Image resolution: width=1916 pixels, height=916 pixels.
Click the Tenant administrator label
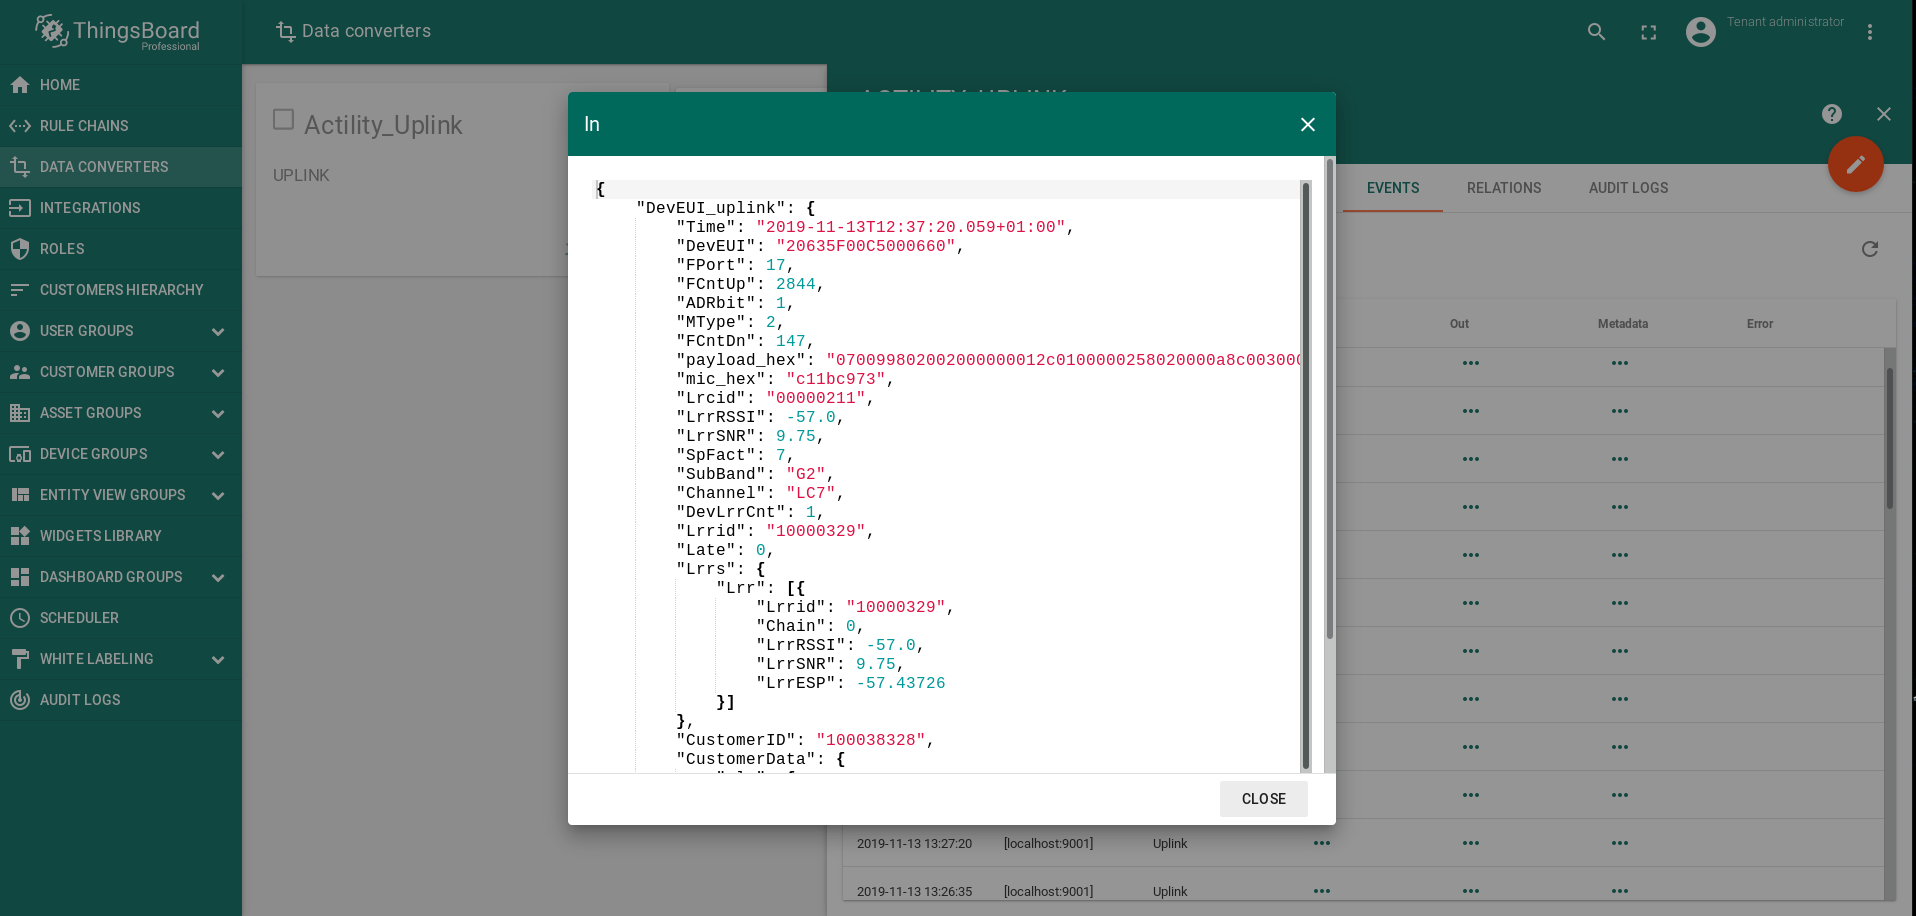point(1785,22)
